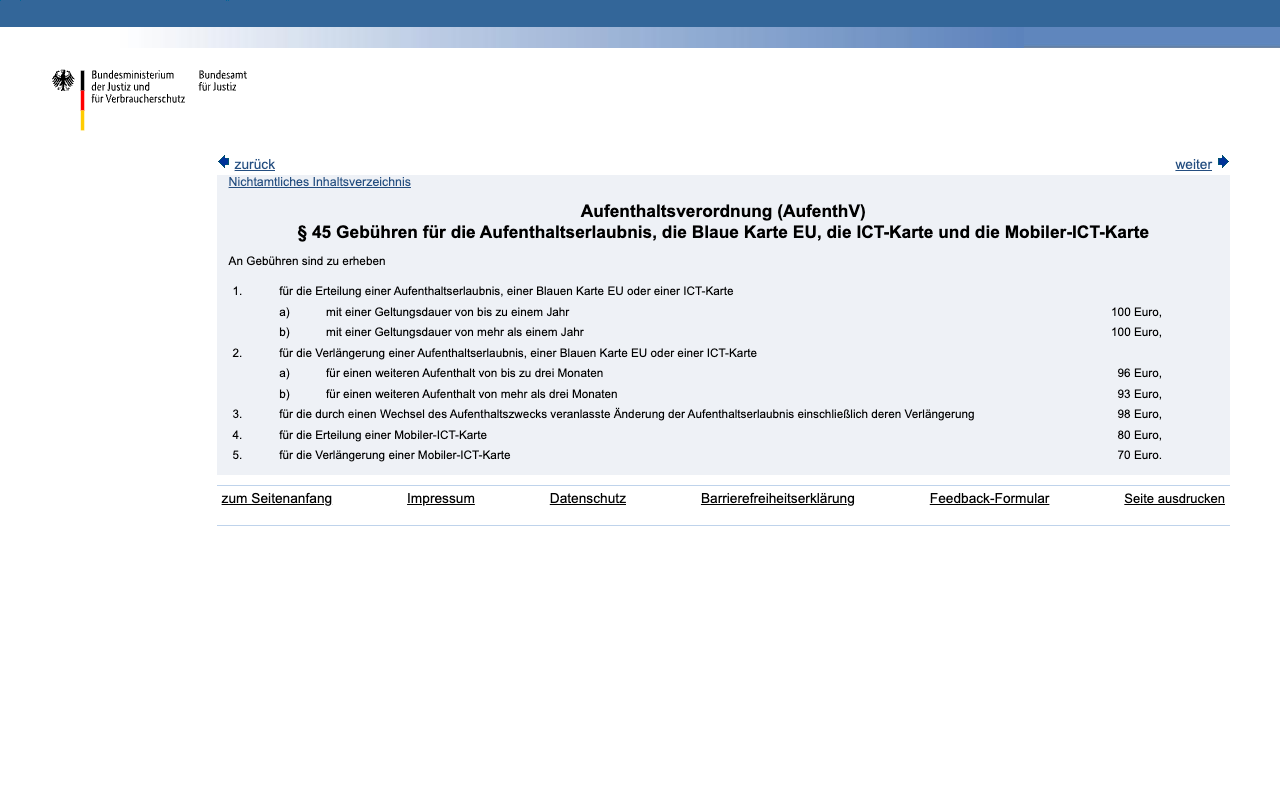Click 'für einen weiteren Aufenthalt von mehr als drei Monaten'
This screenshot has height=800, width=1280.
point(472,394)
